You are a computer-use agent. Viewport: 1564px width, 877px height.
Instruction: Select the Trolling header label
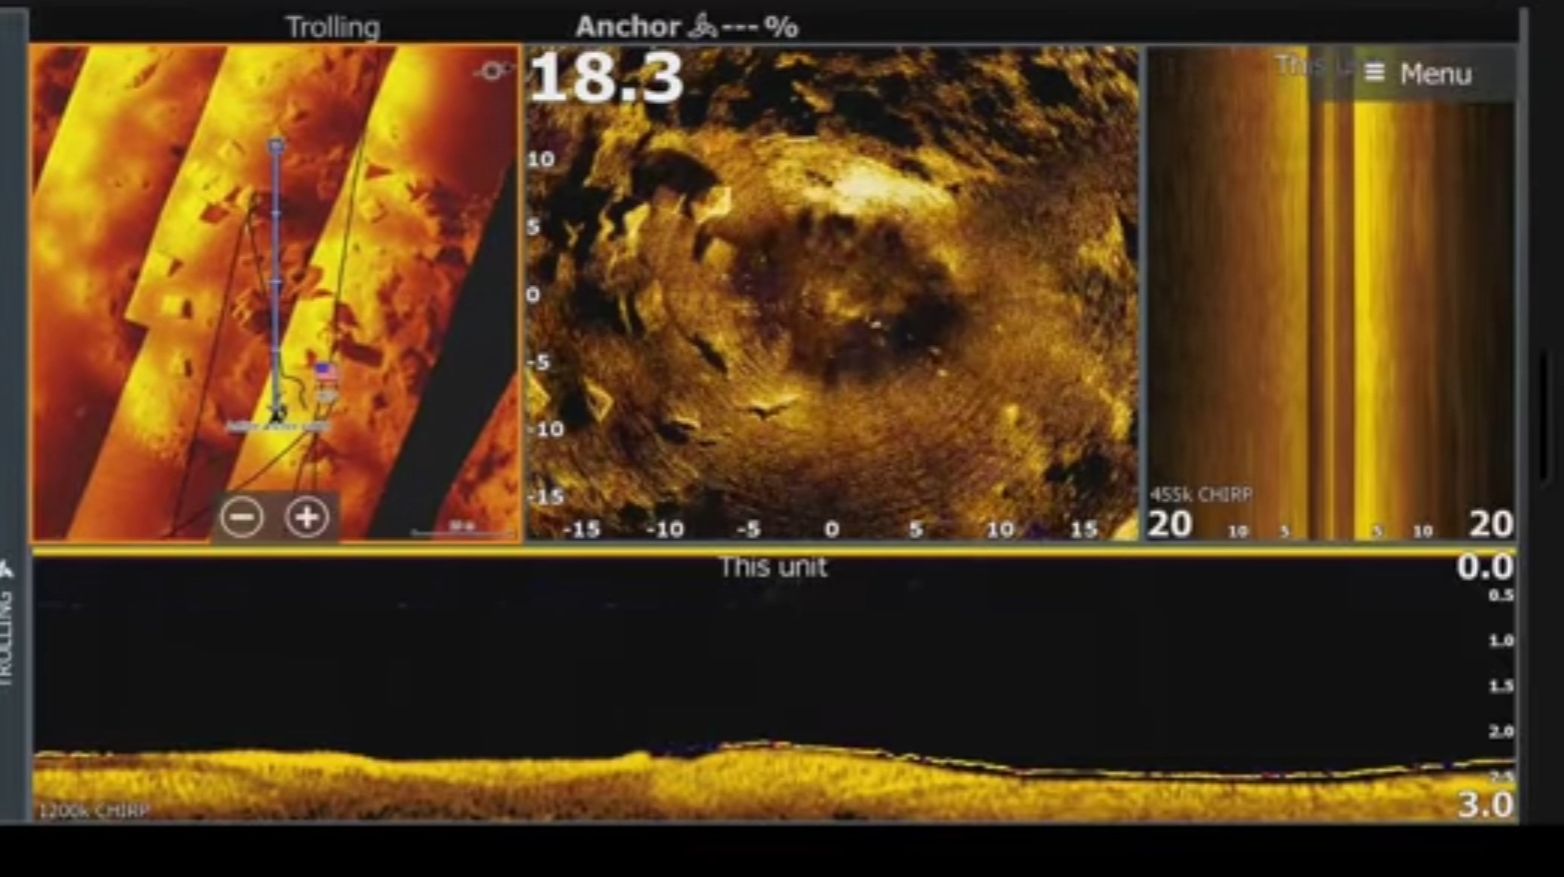[x=332, y=27]
